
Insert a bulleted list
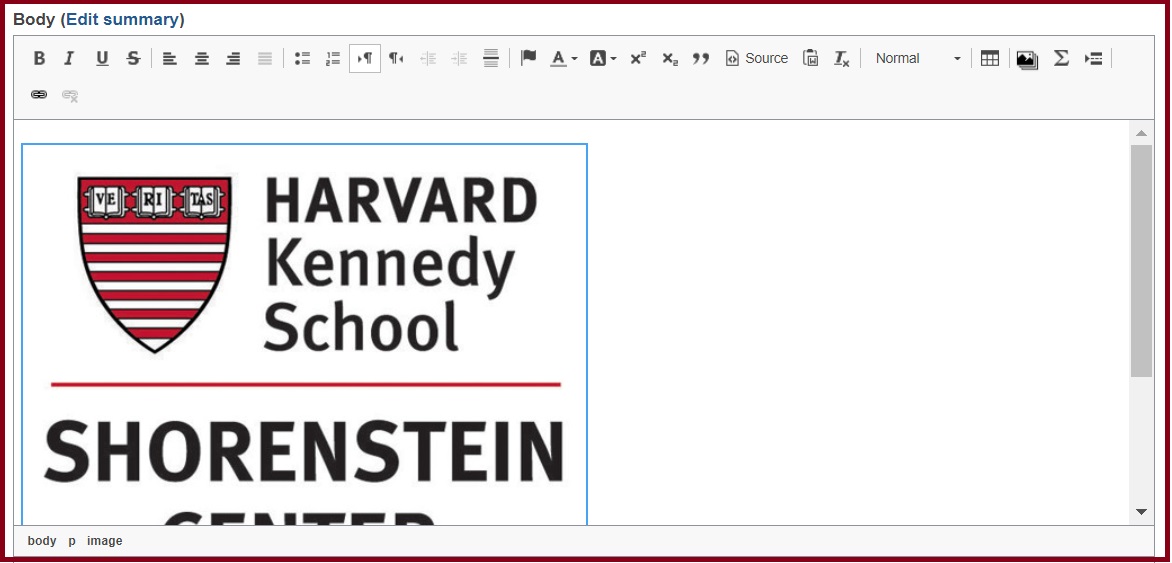tap(302, 58)
